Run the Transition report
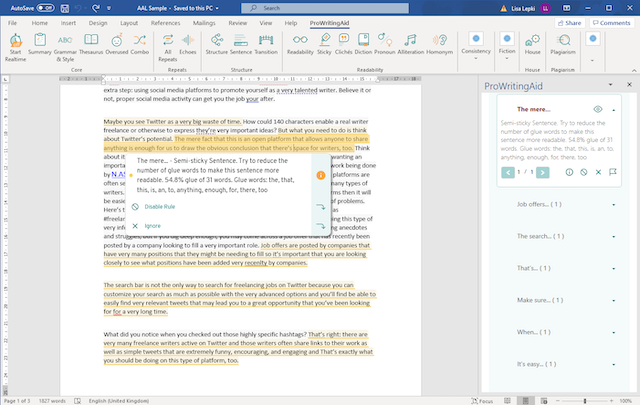The image size is (640, 405). coord(266,45)
